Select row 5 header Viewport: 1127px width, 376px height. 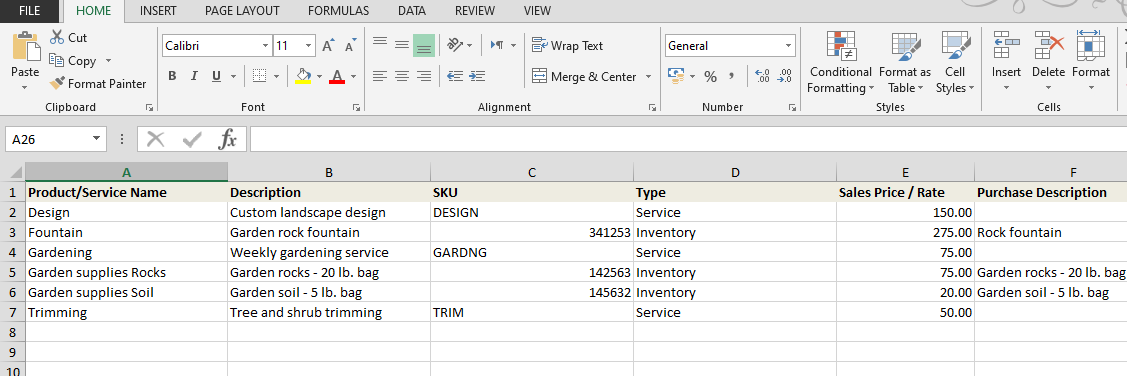[12, 272]
